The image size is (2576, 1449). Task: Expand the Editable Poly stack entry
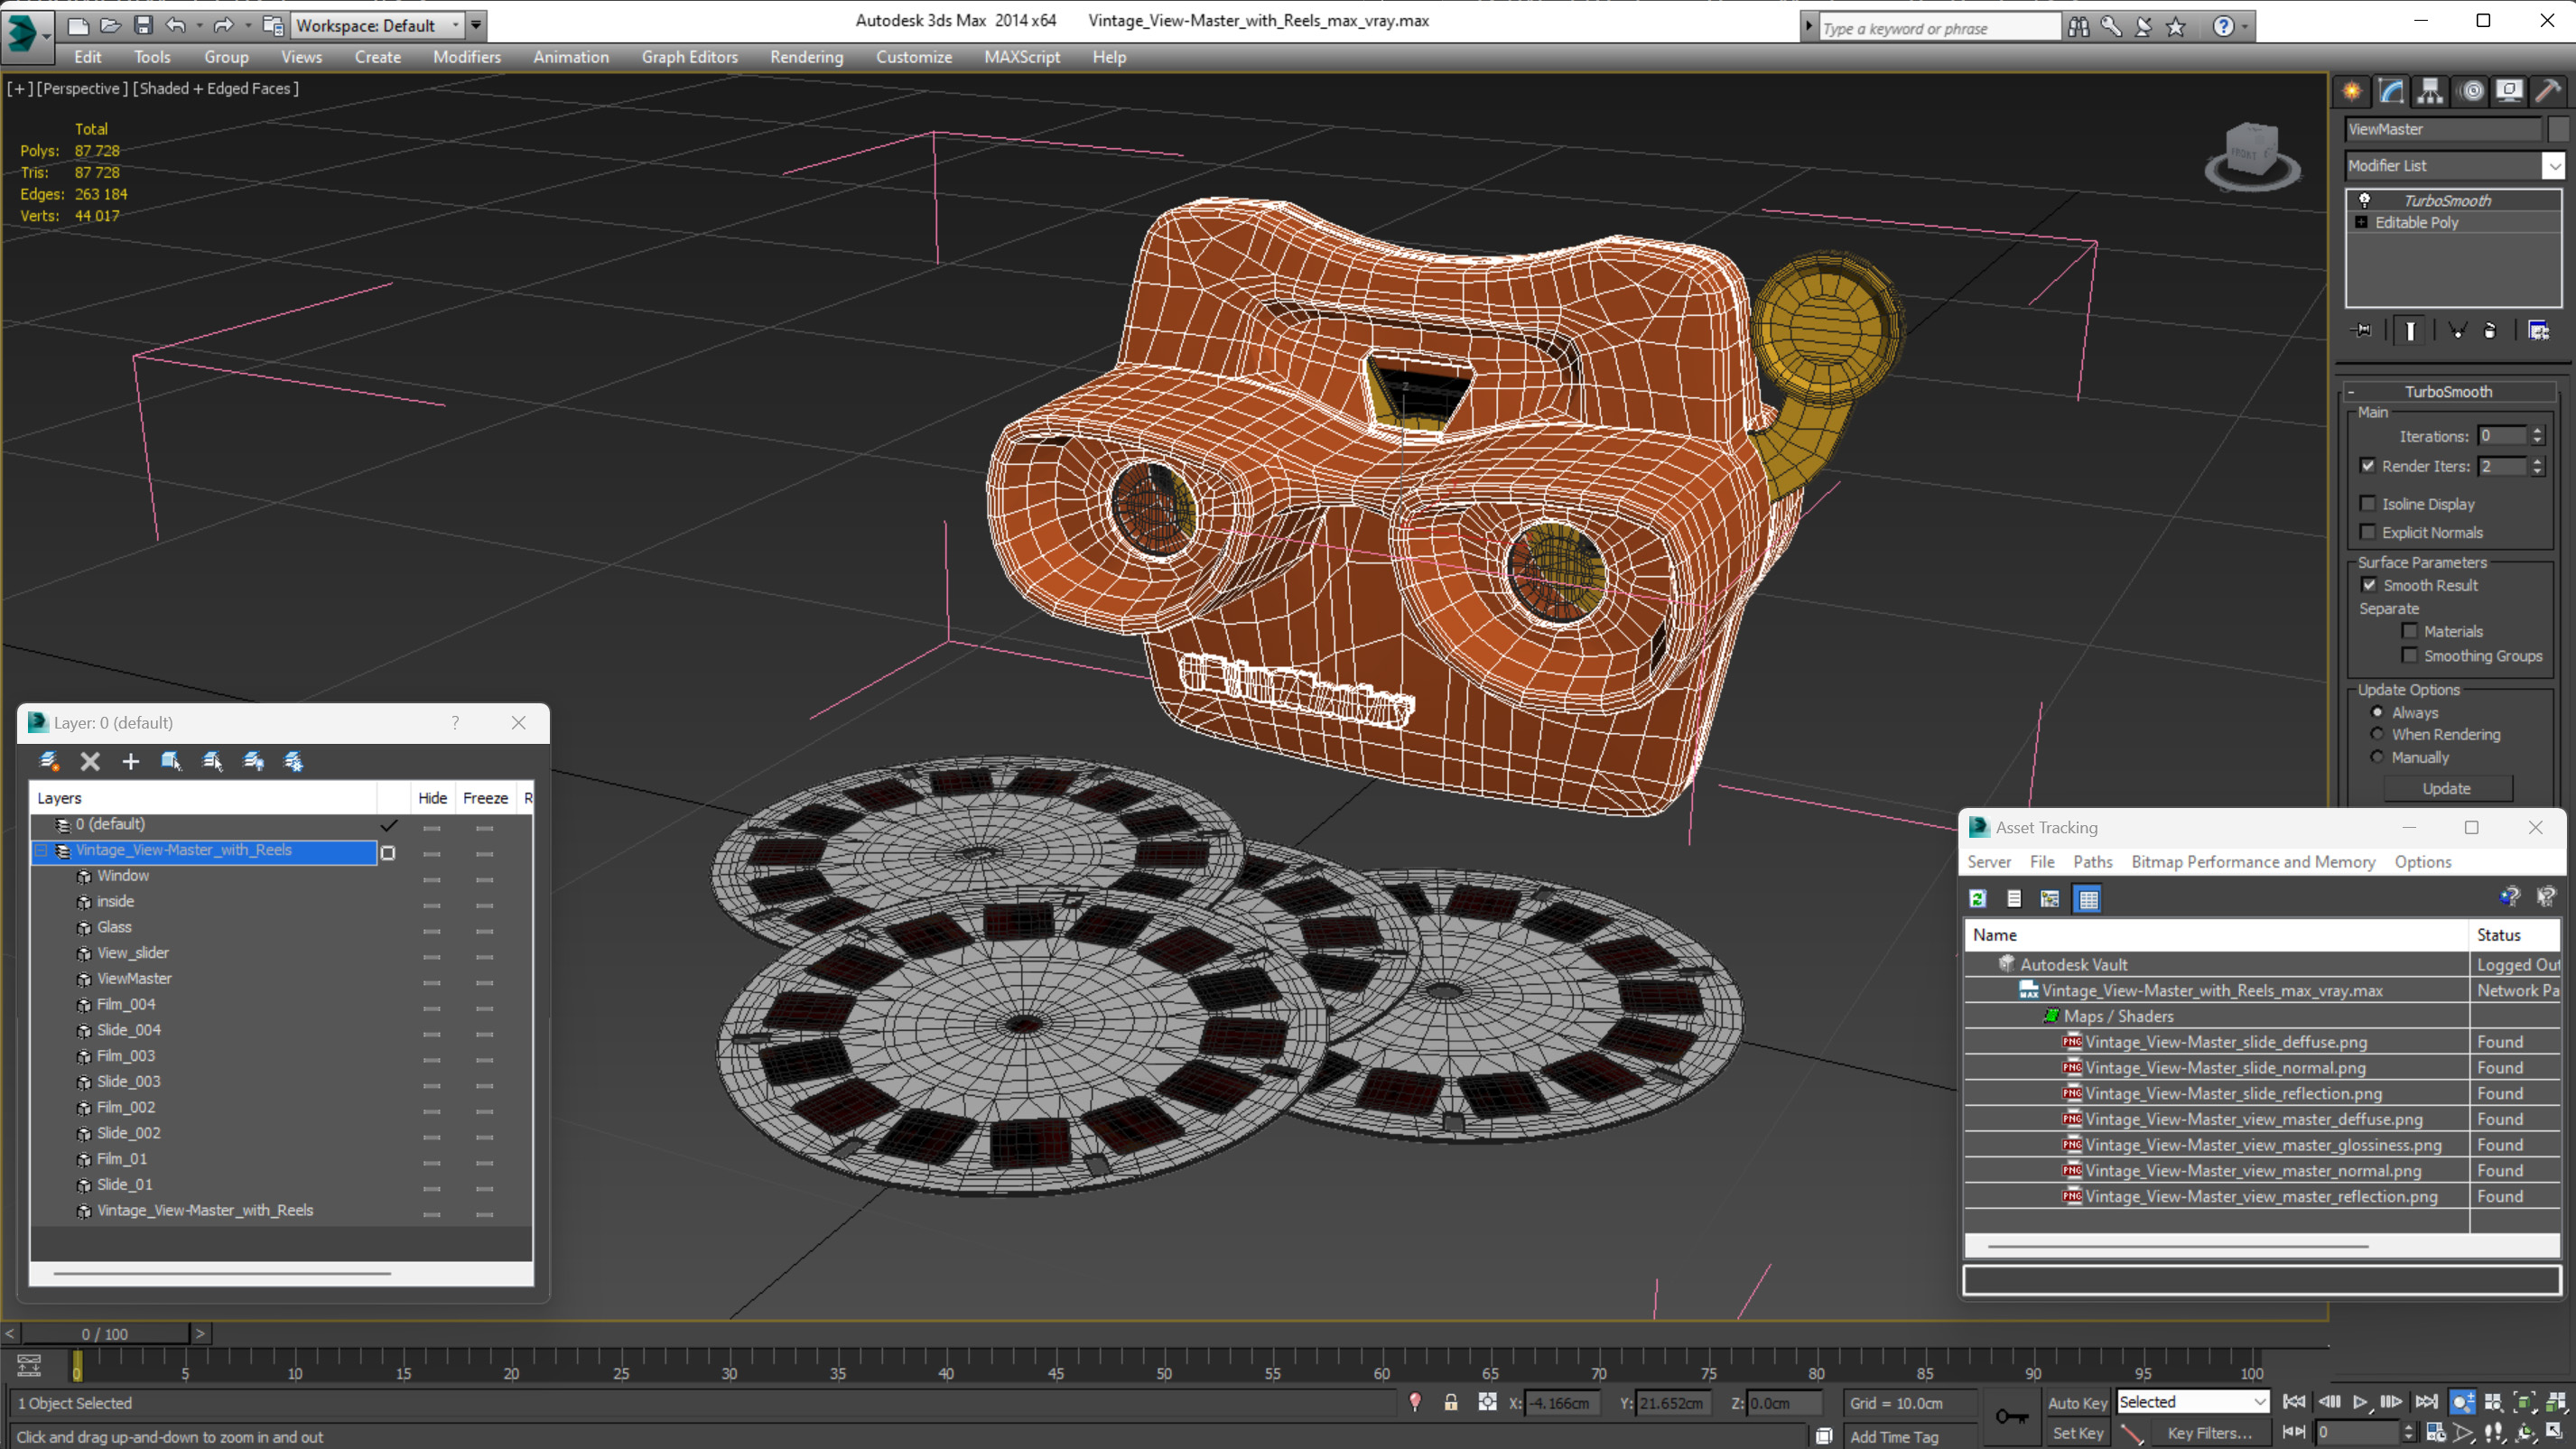coord(2361,222)
